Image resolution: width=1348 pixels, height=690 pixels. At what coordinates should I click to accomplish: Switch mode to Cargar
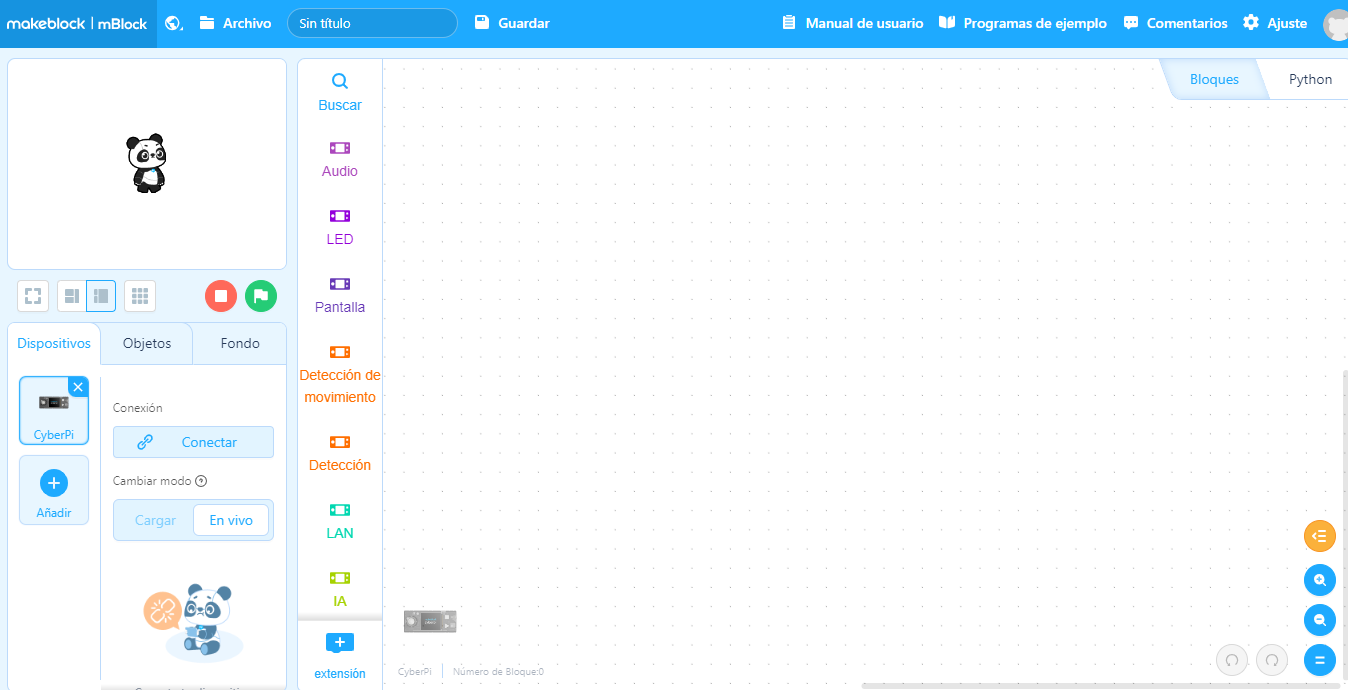coord(155,520)
